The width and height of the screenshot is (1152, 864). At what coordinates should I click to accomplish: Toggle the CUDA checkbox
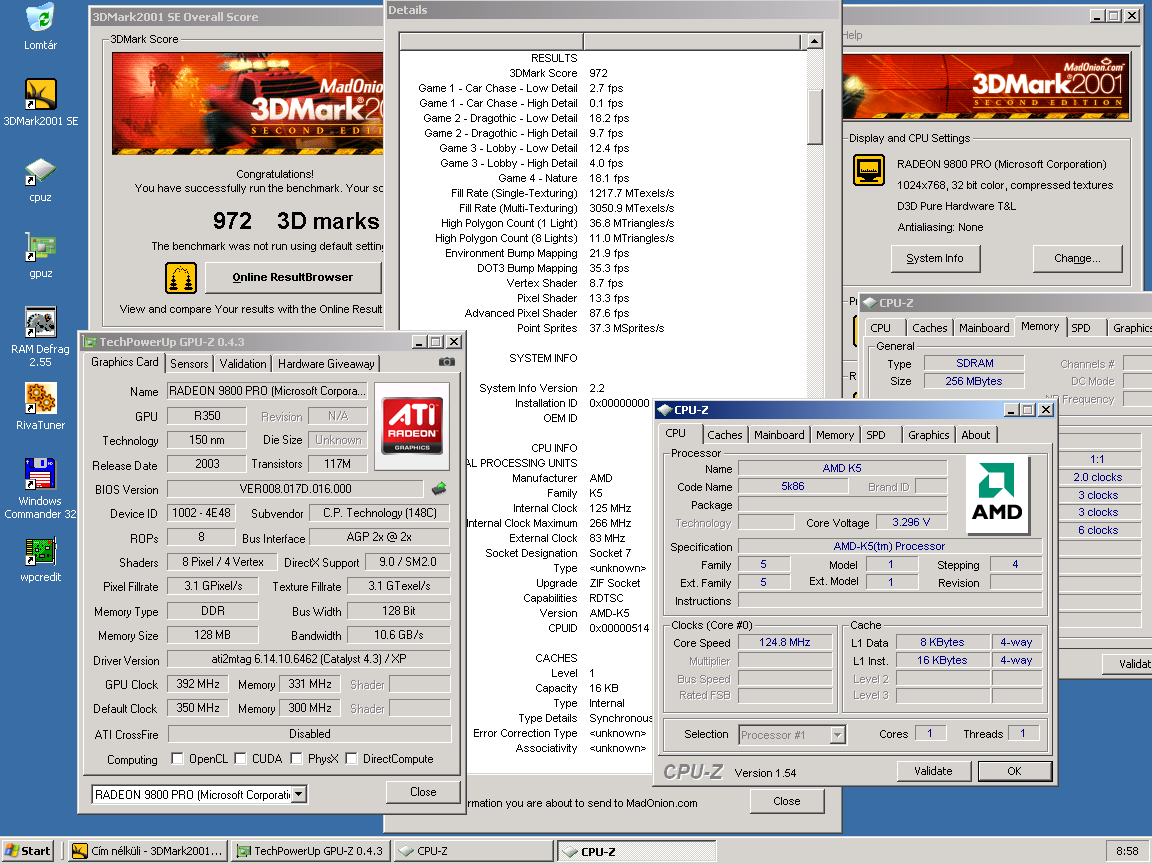pos(240,758)
